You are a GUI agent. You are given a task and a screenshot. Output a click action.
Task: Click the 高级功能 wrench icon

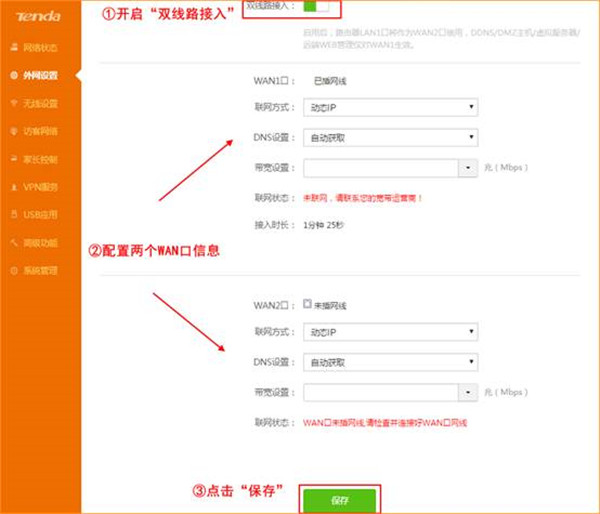coord(14,242)
